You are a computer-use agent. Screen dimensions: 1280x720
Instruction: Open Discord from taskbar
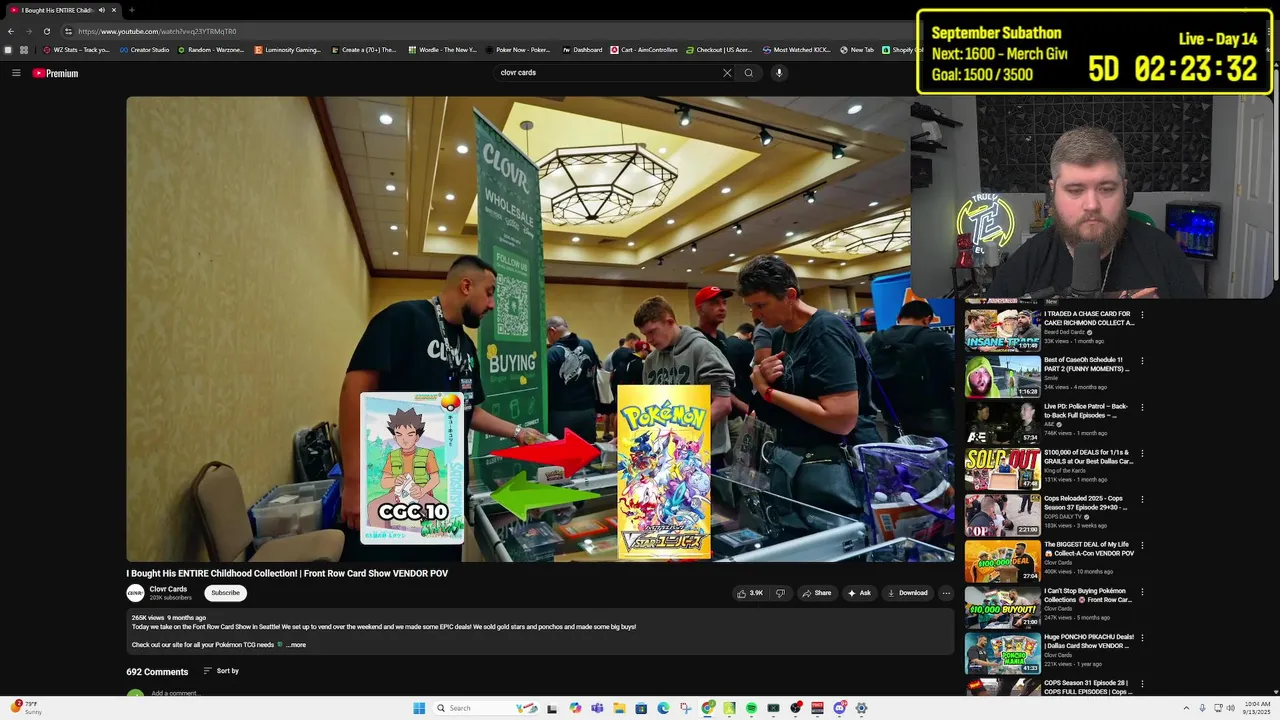point(839,708)
